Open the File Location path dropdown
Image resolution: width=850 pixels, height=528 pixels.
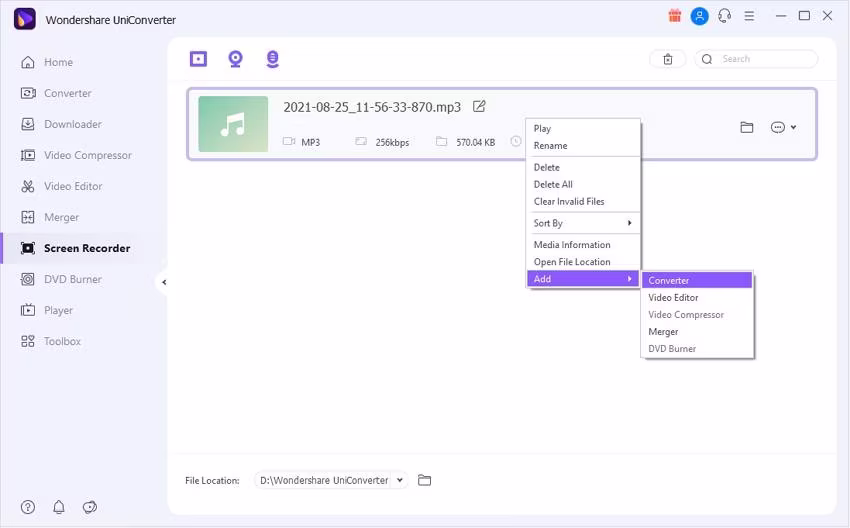[x=400, y=480]
